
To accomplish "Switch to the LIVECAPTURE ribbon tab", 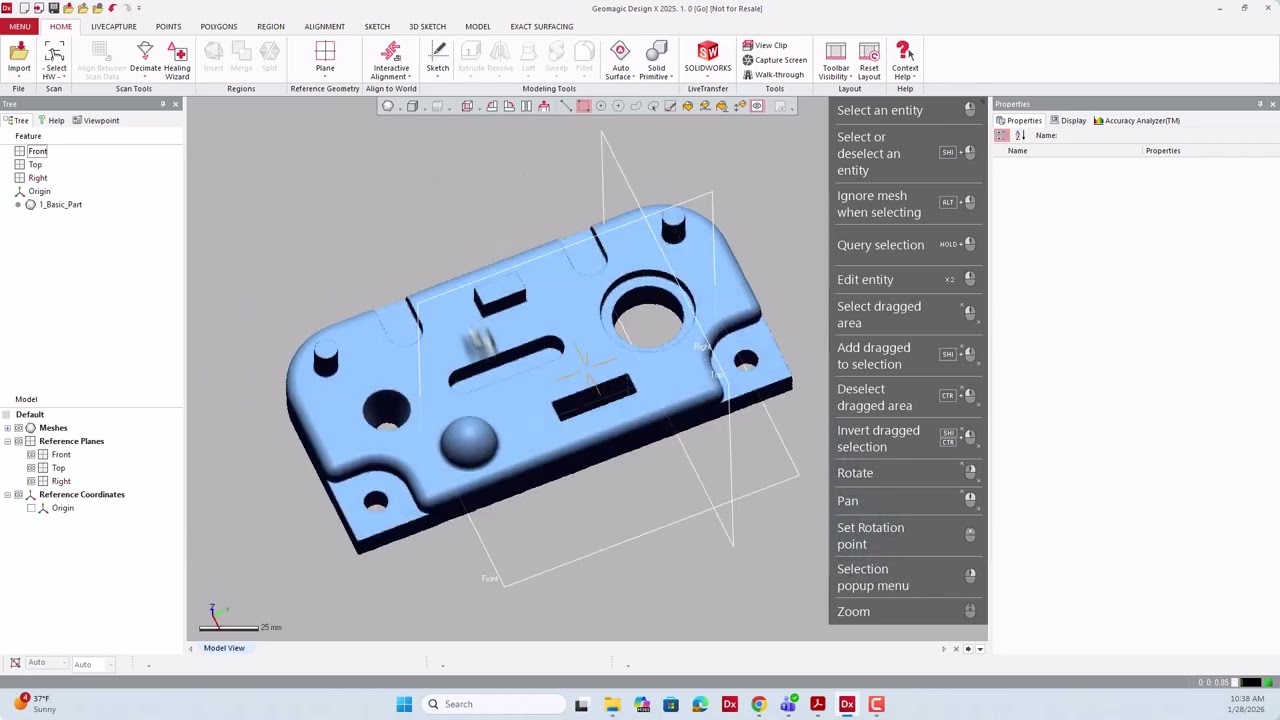I will point(114,27).
